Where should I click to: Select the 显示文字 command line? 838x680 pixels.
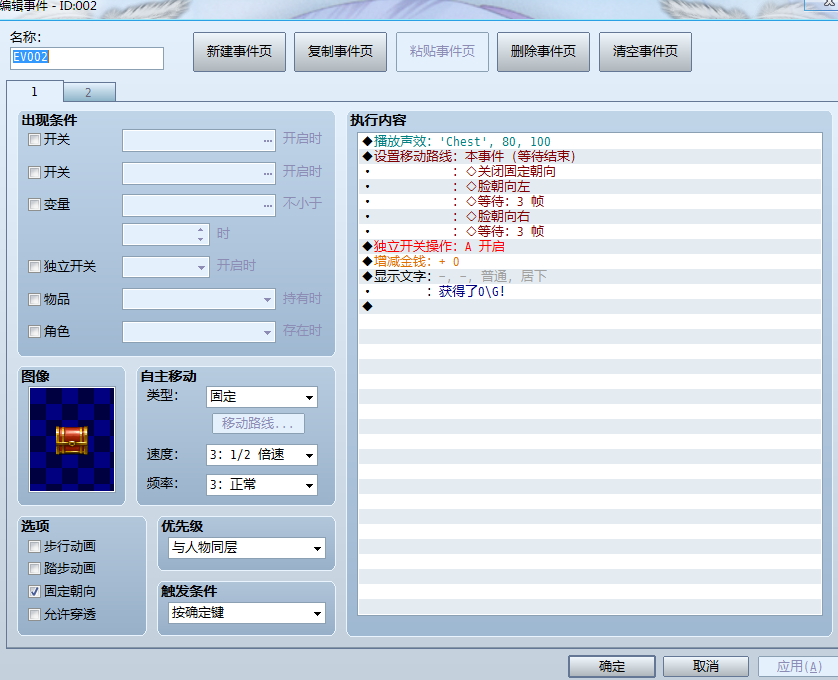click(x=589, y=276)
